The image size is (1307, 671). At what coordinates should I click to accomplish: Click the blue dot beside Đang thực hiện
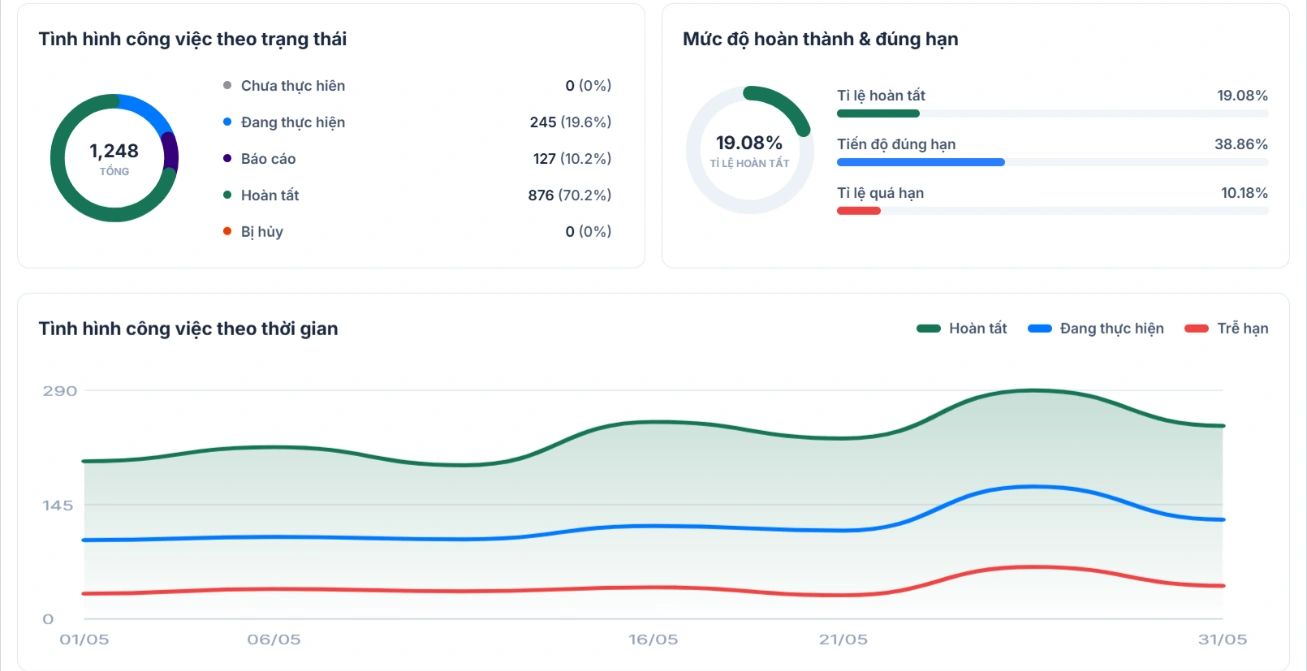tap(227, 122)
